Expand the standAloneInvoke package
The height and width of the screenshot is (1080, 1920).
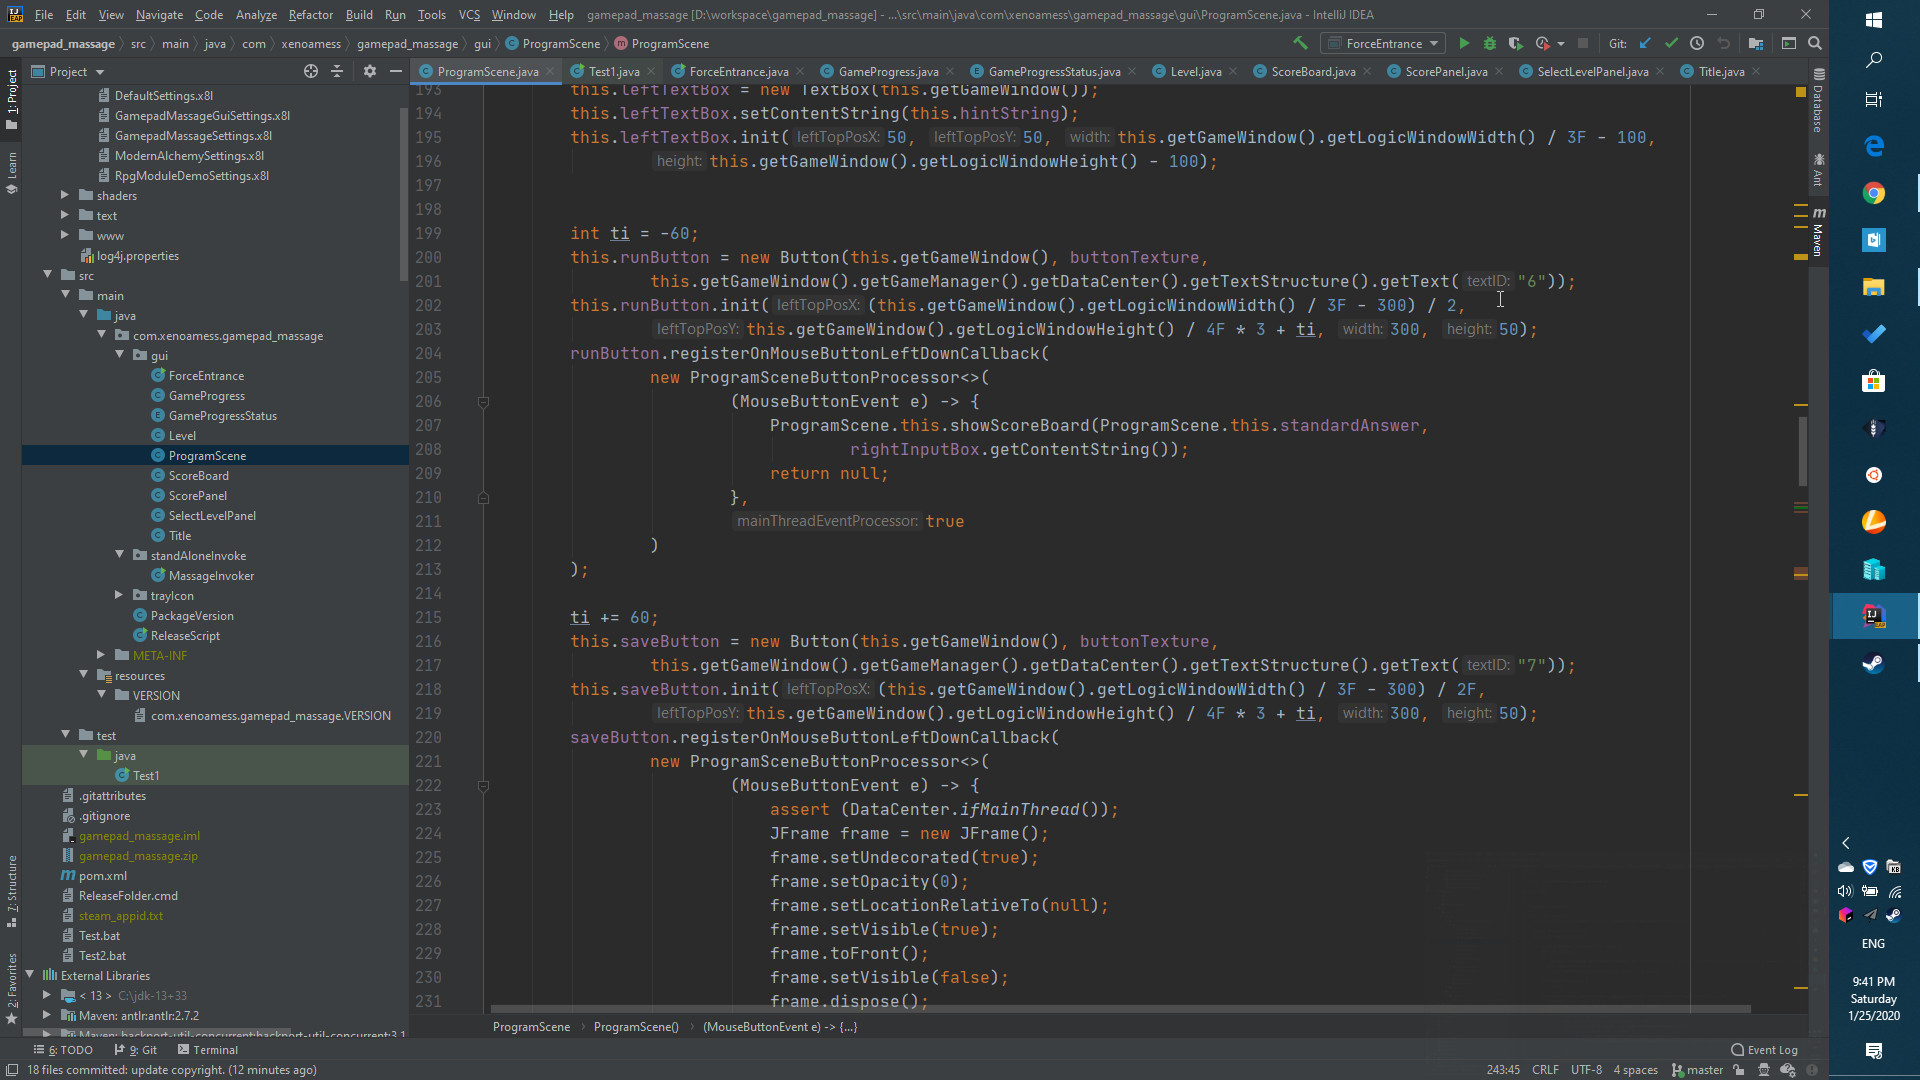(x=119, y=555)
